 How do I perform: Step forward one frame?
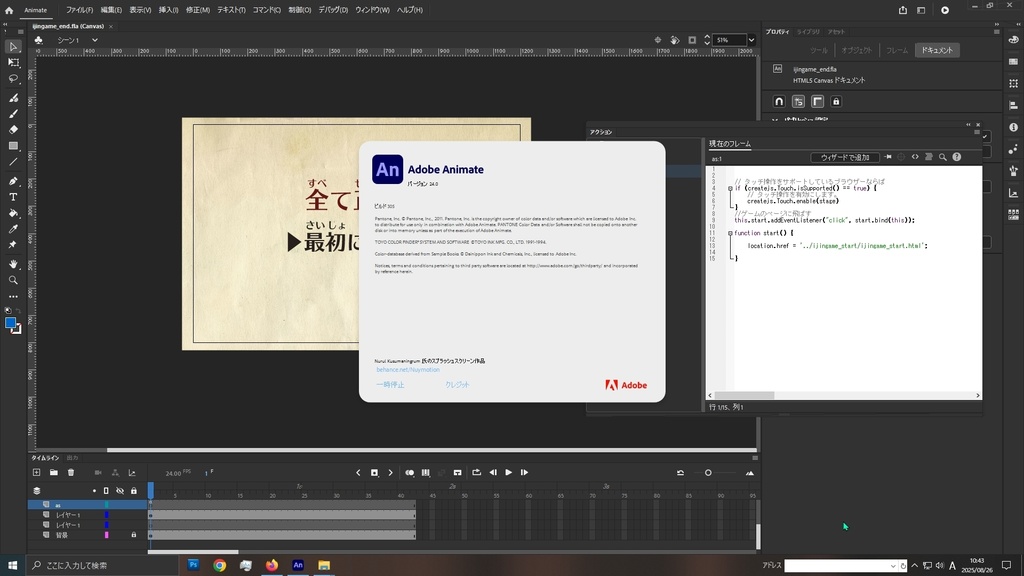click(x=524, y=472)
